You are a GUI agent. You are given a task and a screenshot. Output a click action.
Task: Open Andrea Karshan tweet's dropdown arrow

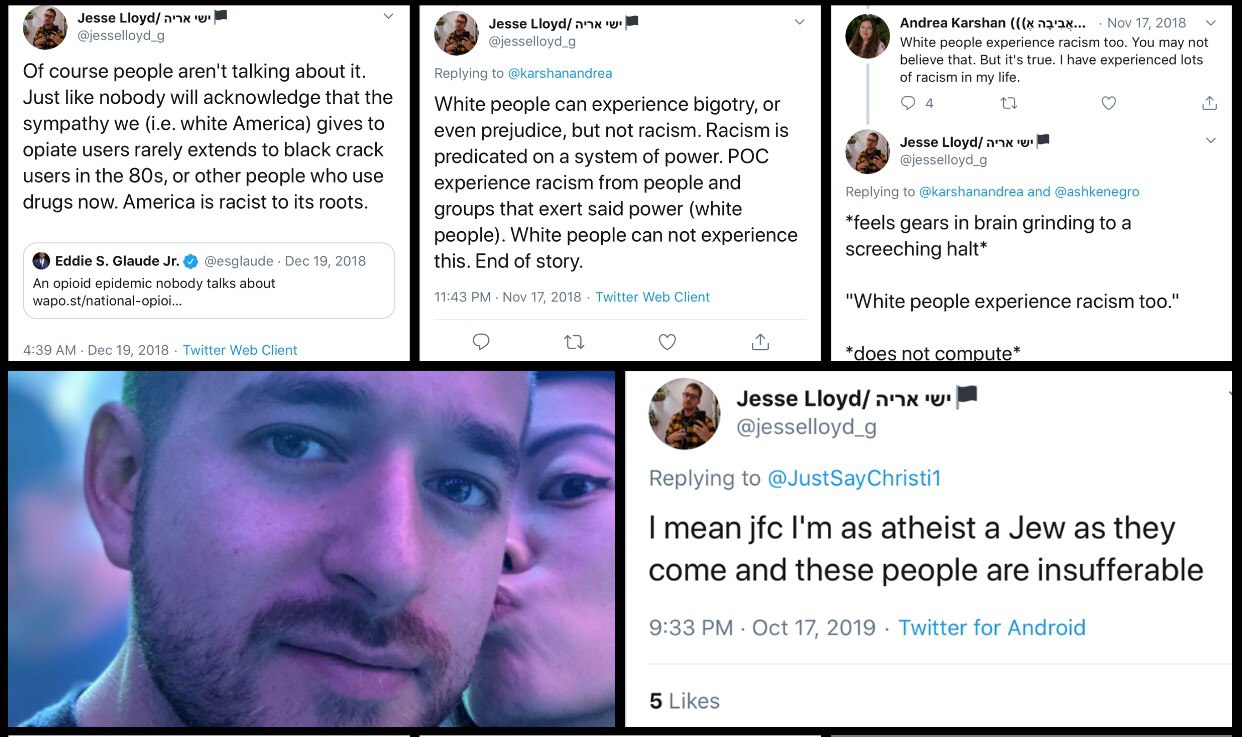tap(1211, 22)
